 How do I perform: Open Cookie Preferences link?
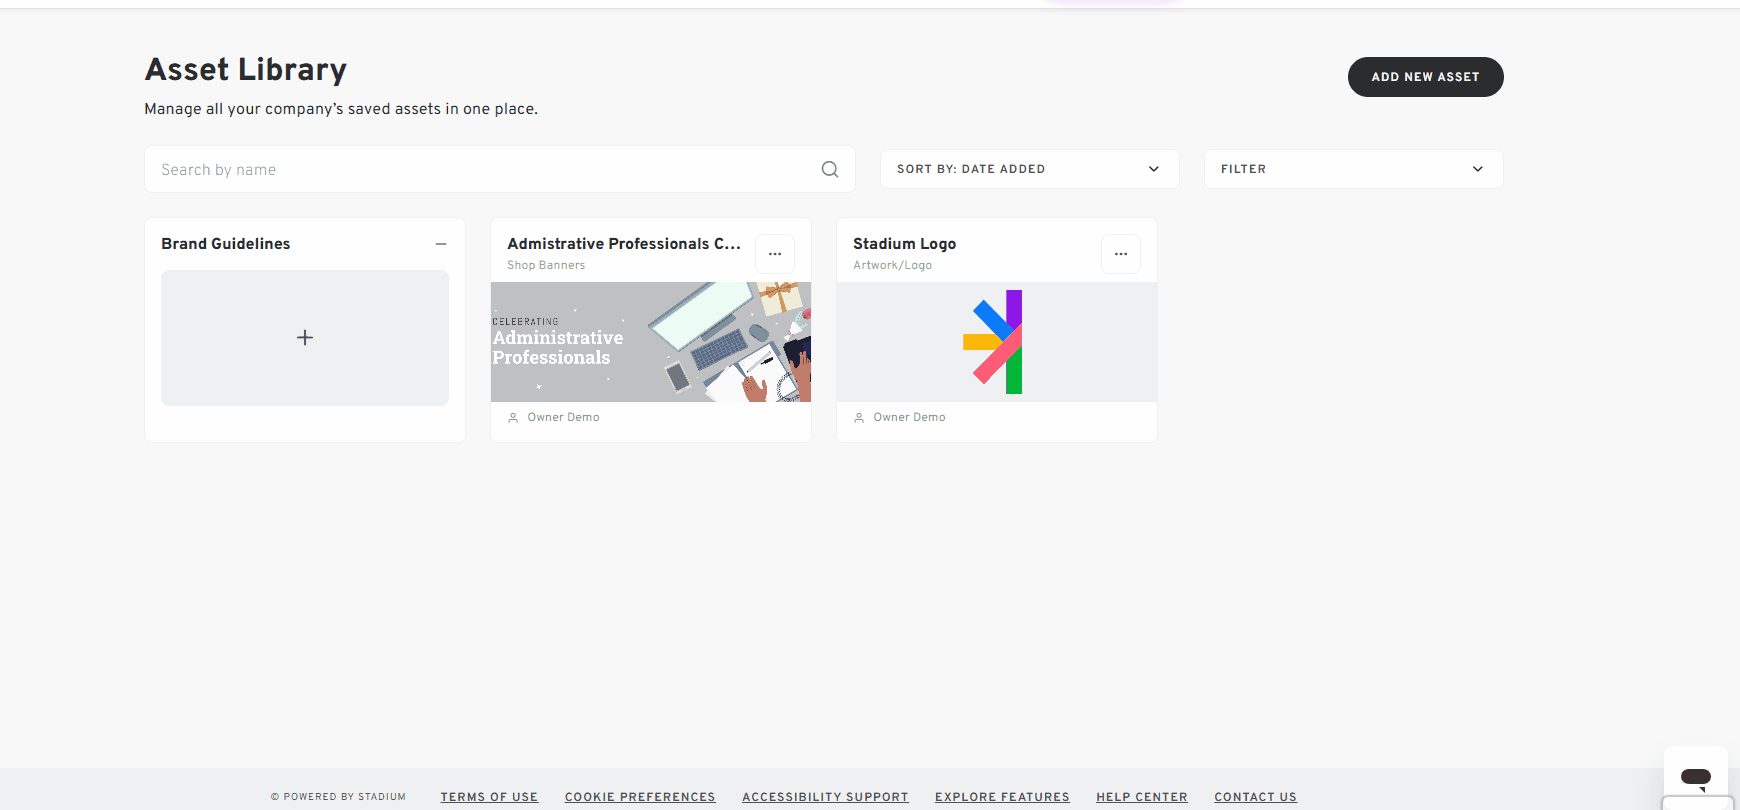click(x=640, y=797)
